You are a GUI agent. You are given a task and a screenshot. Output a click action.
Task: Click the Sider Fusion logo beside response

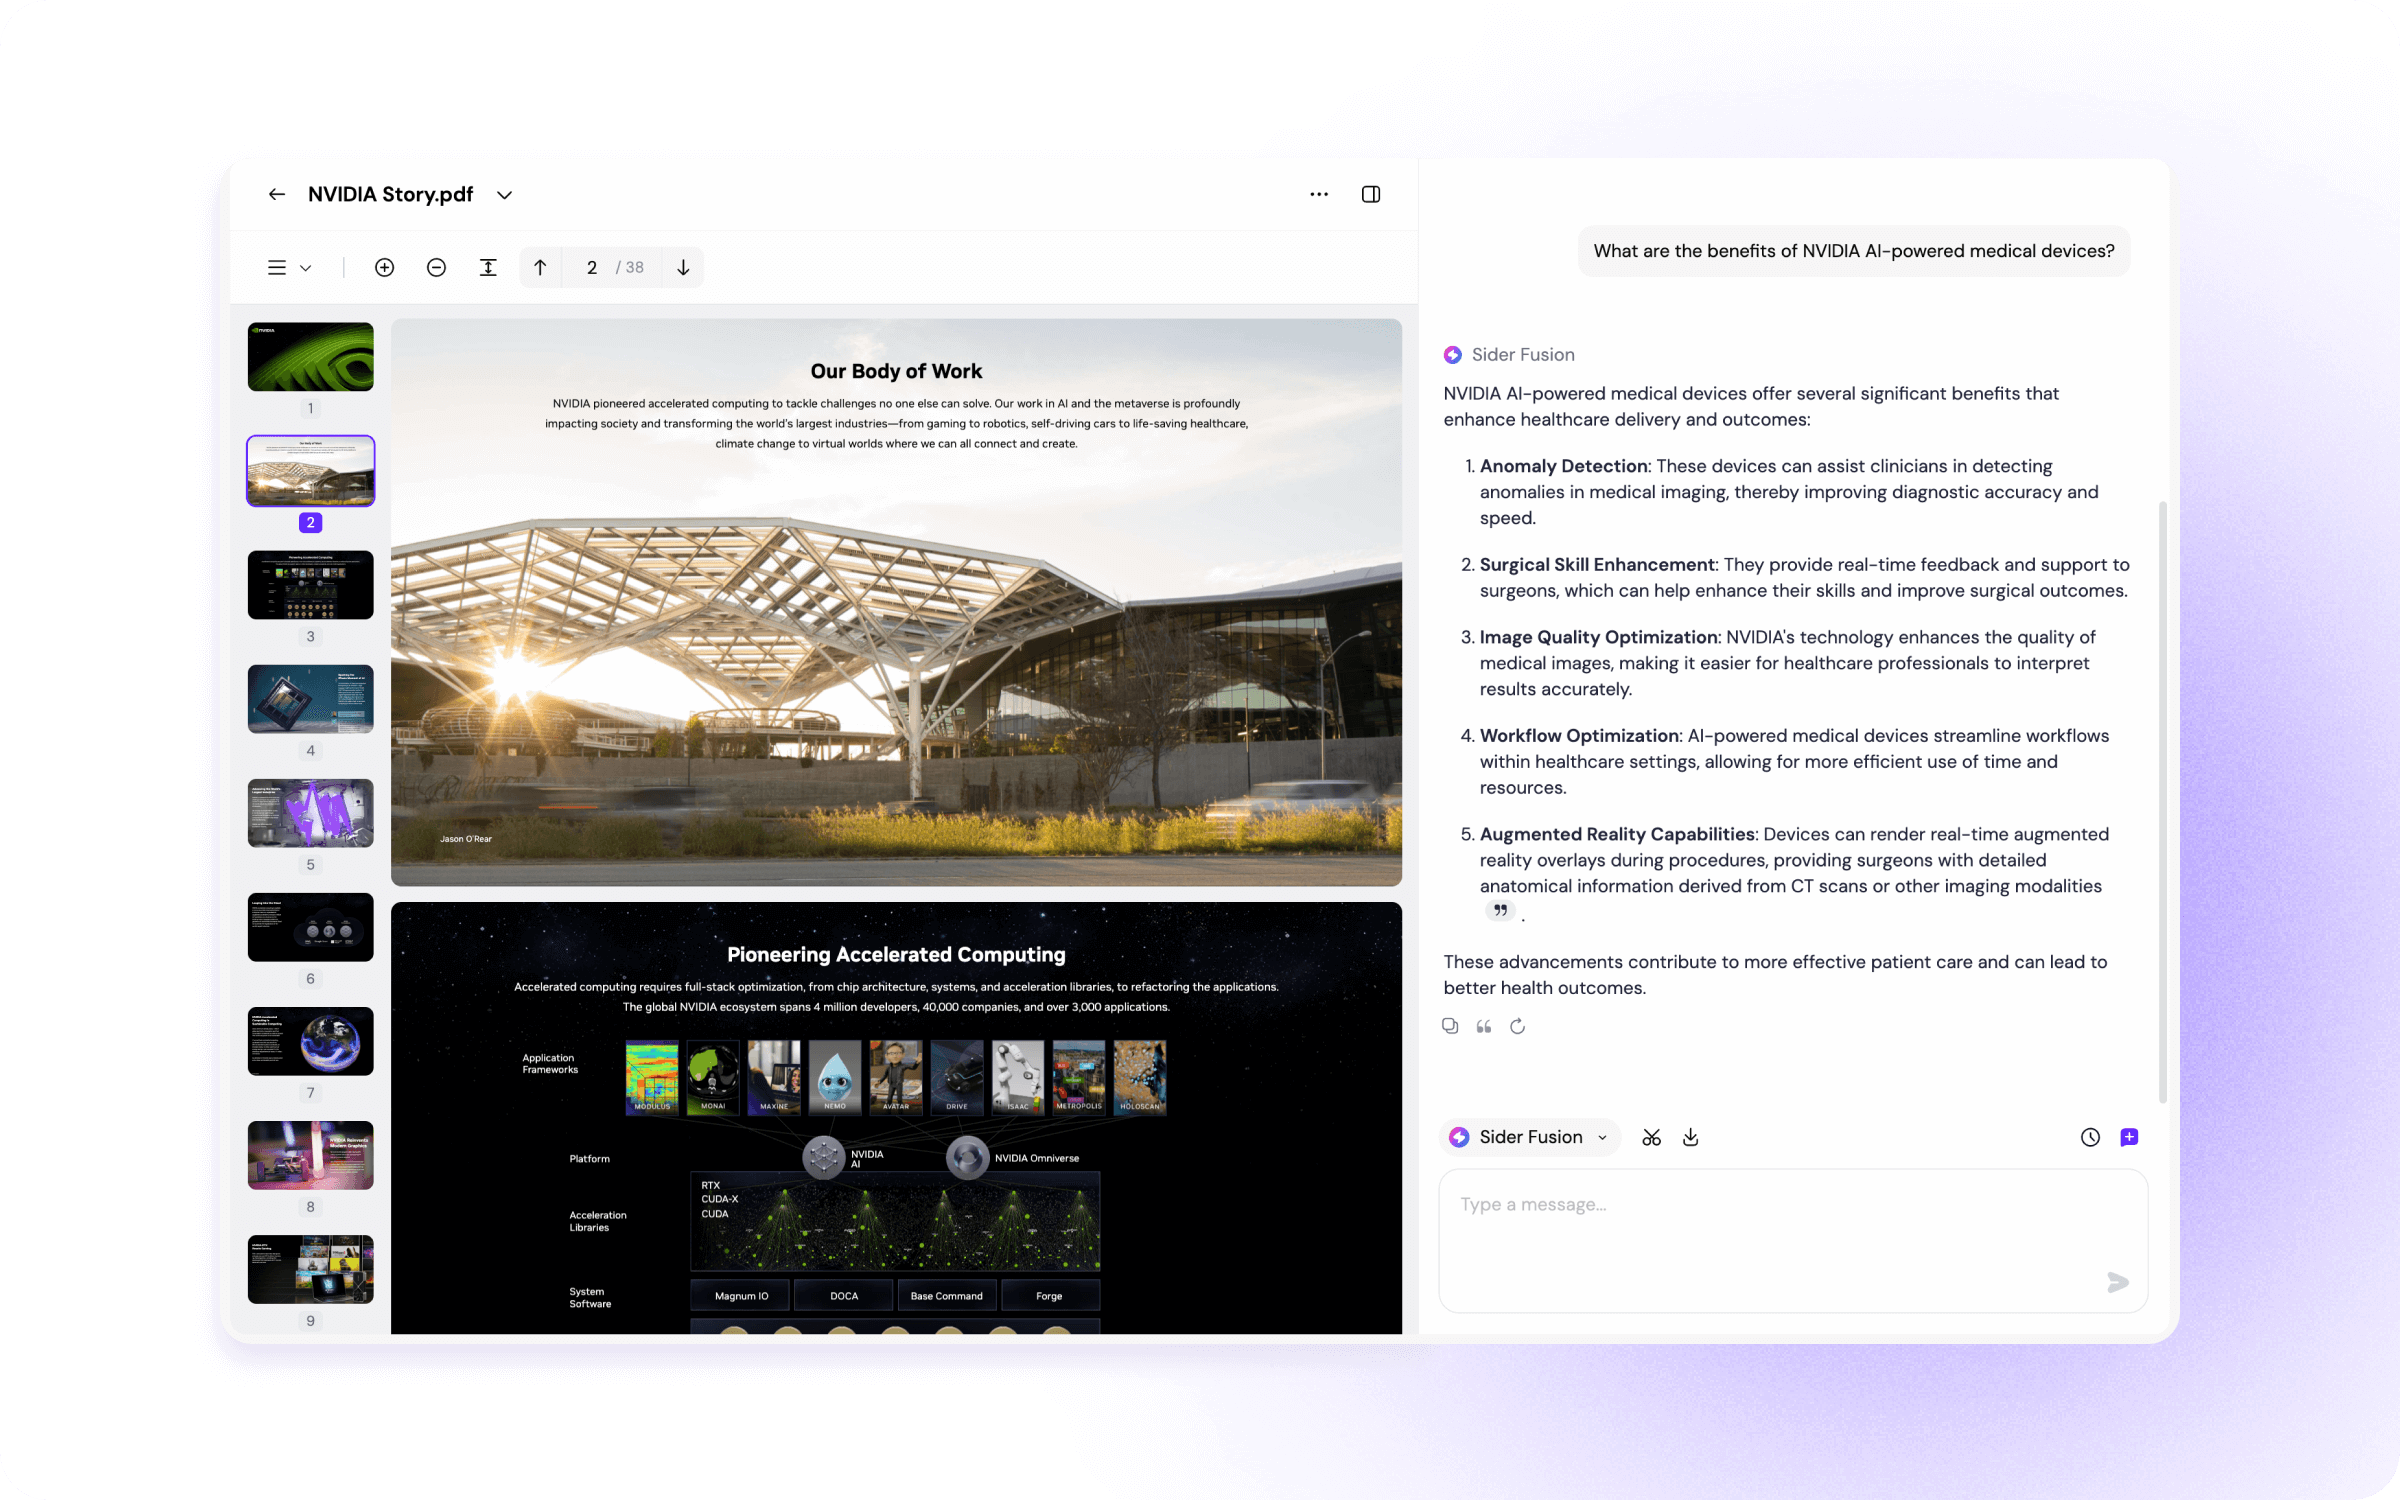coord(1453,355)
